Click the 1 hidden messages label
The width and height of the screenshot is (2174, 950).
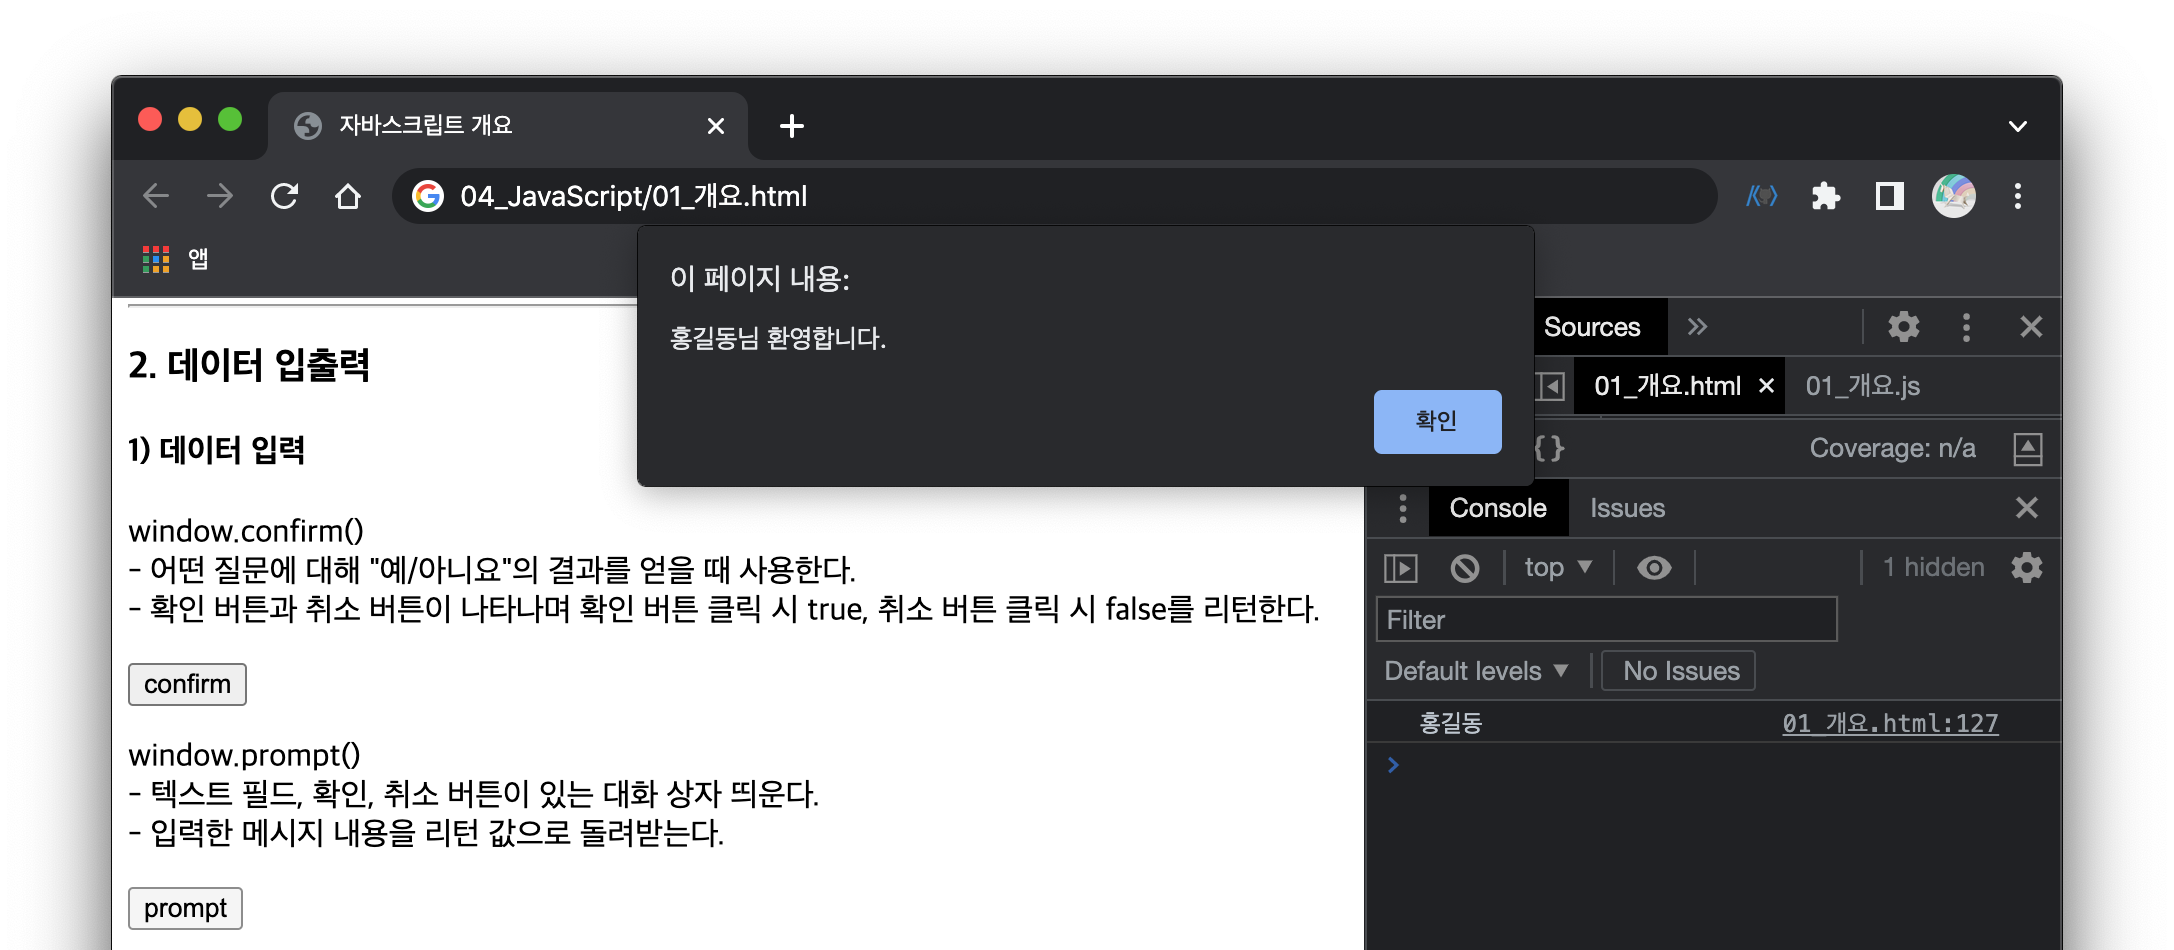pyautogui.click(x=1934, y=568)
